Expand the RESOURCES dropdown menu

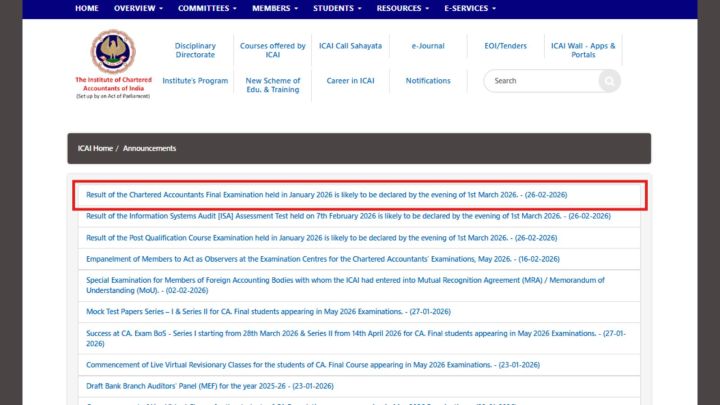[403, 8]
